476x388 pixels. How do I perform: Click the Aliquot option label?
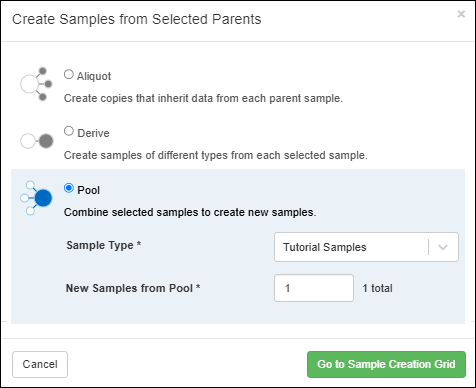(94, 76)
